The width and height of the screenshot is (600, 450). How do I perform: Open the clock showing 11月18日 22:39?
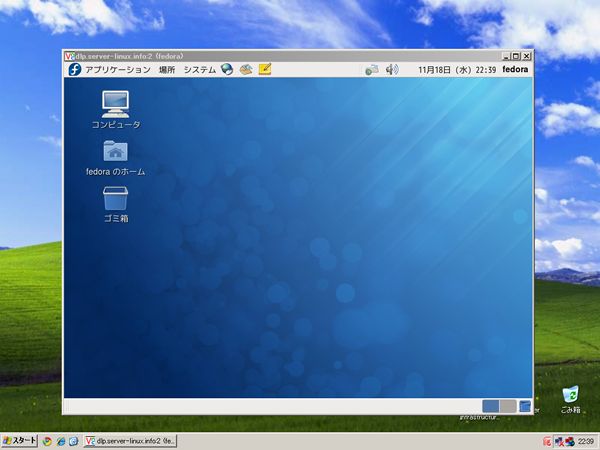pyautogui.click(x=457, y=70)
